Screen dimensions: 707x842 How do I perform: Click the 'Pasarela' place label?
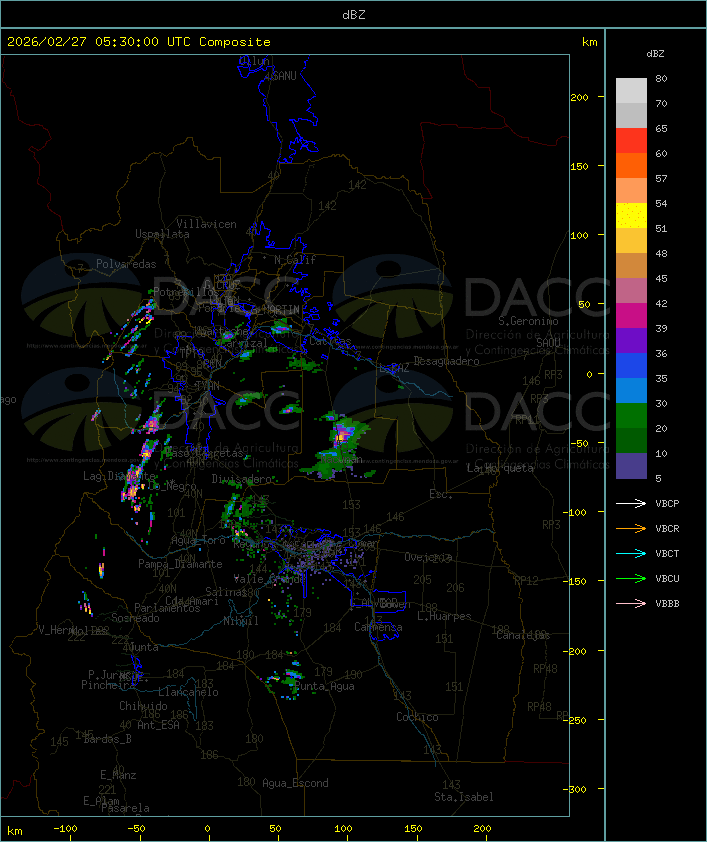(x=125, y=808)
